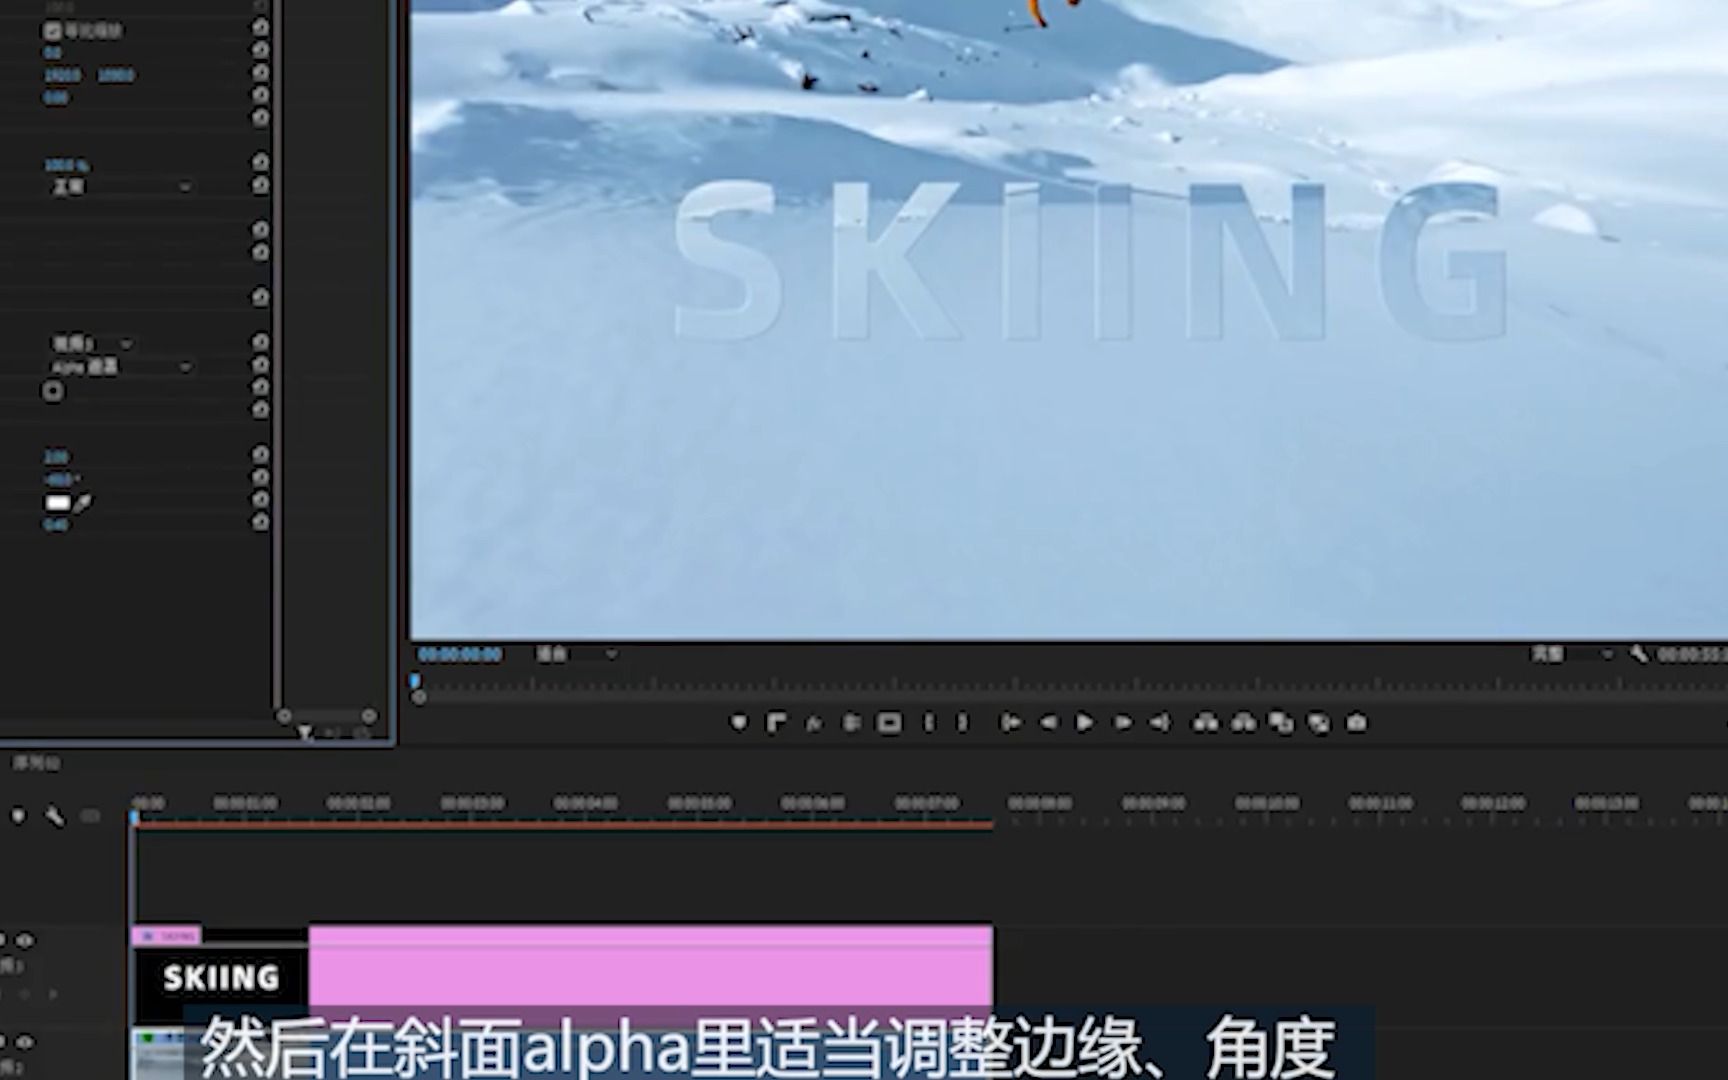The image size is (1728, 1080).
Task: Add a marker using the program monitor marker icon
Action: 740,722
